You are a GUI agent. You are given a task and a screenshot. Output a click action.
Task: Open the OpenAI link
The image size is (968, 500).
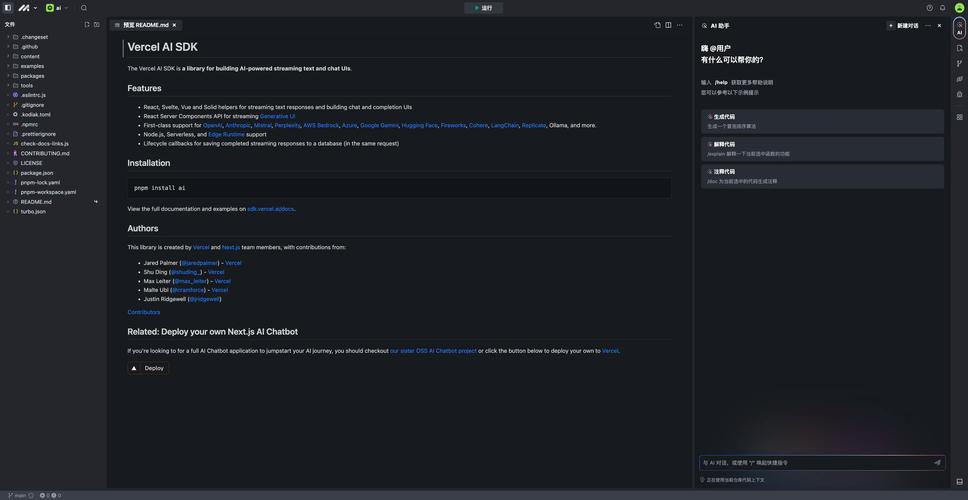[x=212, y=125]
